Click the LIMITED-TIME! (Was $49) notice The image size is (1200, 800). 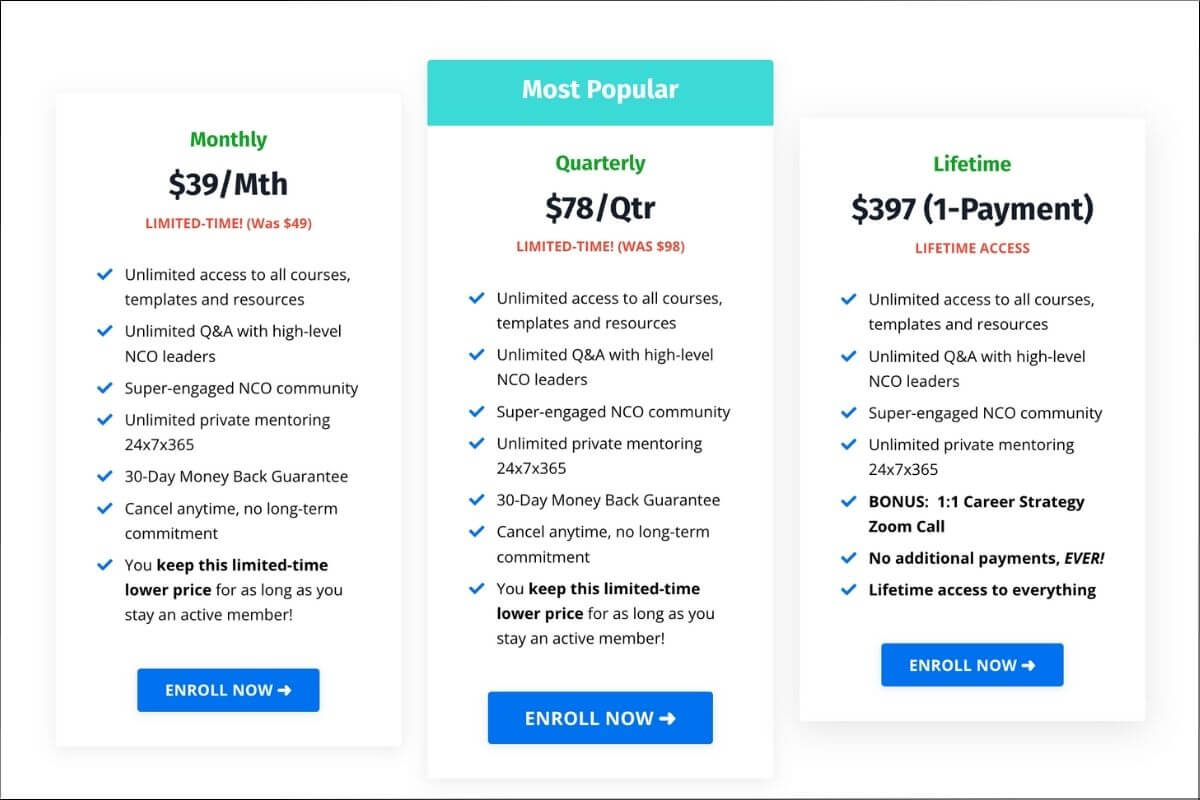click(x=228, y=224)
